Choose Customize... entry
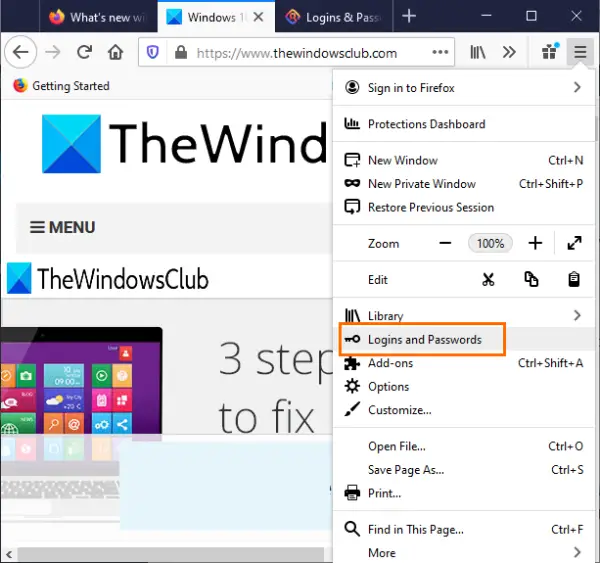 coord(463,410)
